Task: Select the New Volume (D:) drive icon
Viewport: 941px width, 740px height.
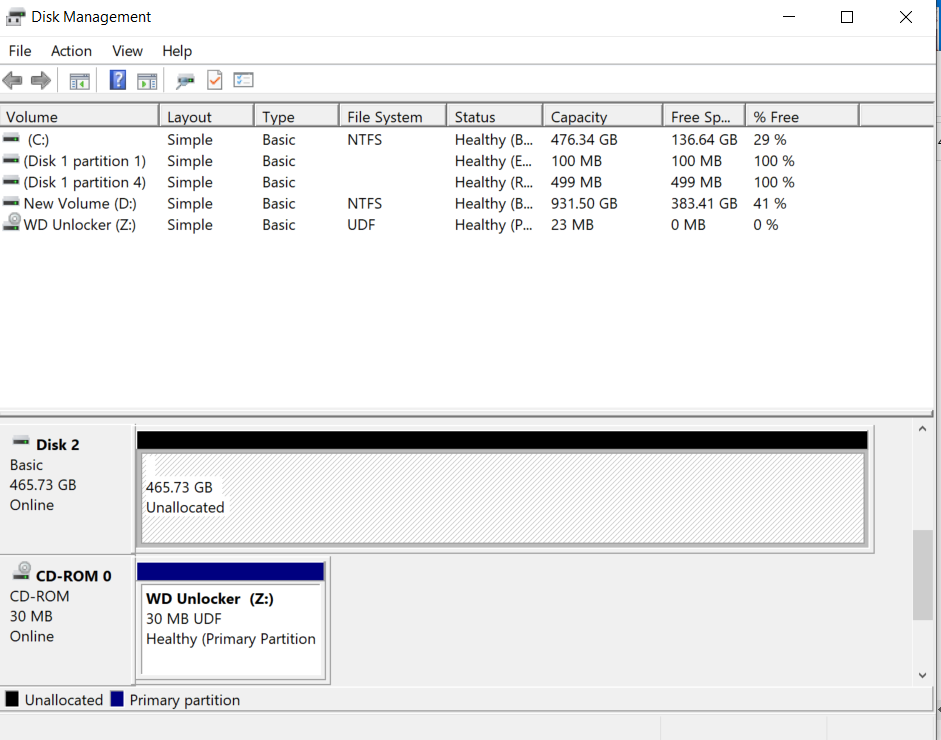Action: pyautogui.click(x=11, y=202)
